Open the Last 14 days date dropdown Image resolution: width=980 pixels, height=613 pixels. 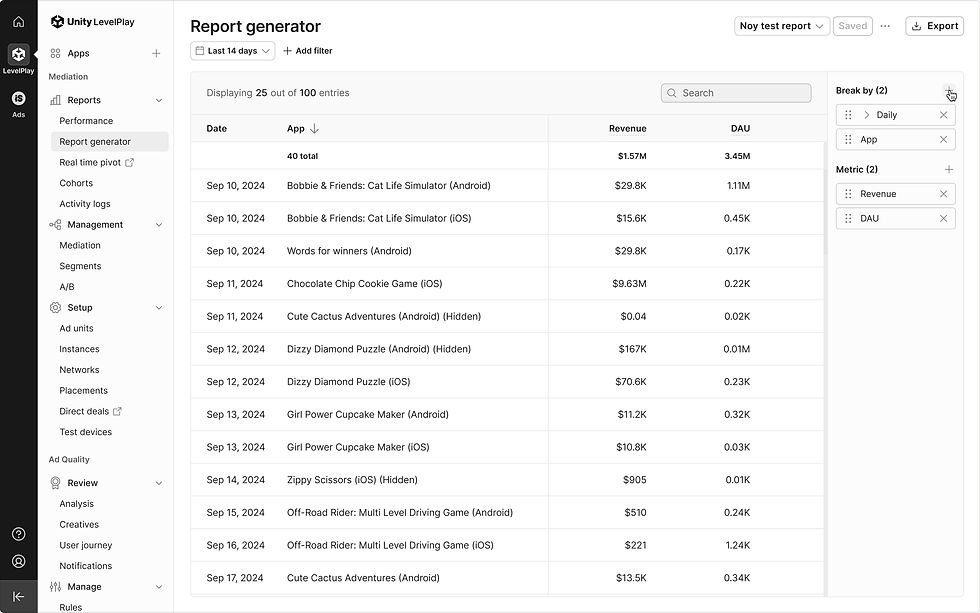232,51
